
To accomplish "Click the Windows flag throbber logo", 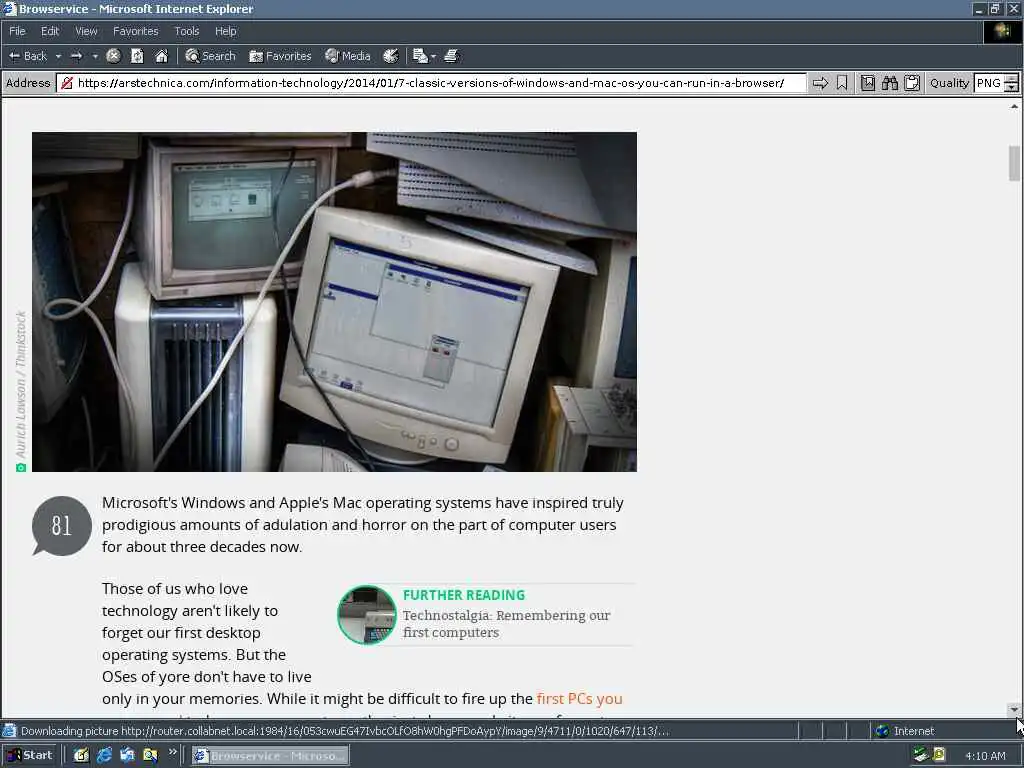I will (1002, 31).
